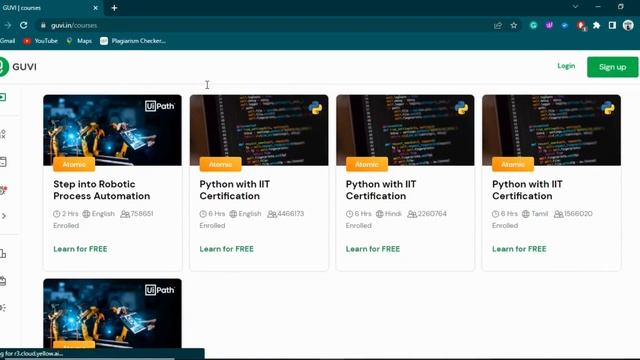Viewport: 640px width, 360px height.
Task: Open the Plagiarism Checker bookmark
Action: coord(133,41)
